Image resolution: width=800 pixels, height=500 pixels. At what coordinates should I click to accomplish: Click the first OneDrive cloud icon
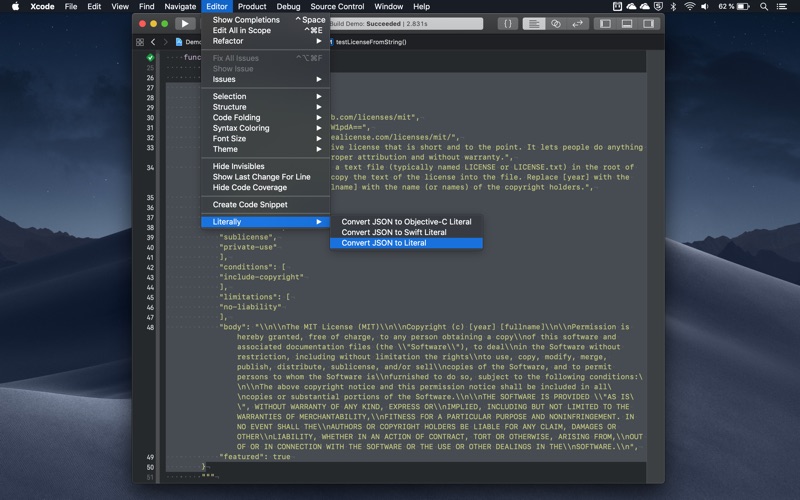click(x=631, y=6)
